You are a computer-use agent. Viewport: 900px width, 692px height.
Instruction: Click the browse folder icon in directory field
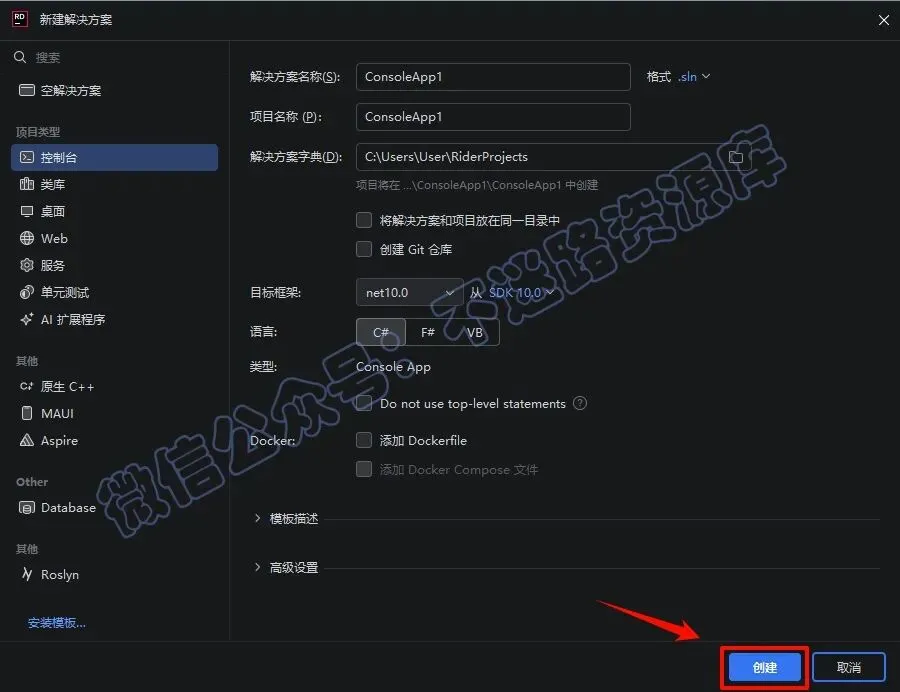pos(736,157)
